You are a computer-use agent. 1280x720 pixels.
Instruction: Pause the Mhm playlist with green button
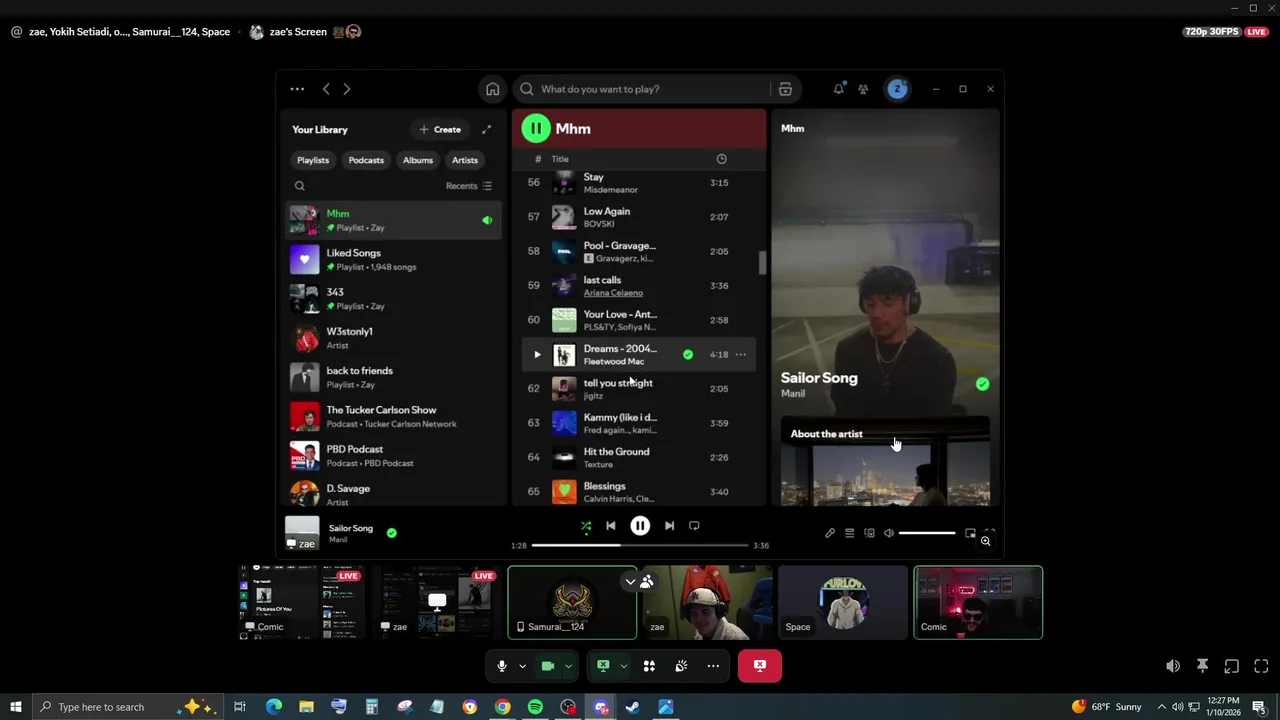tap(536, 128)
